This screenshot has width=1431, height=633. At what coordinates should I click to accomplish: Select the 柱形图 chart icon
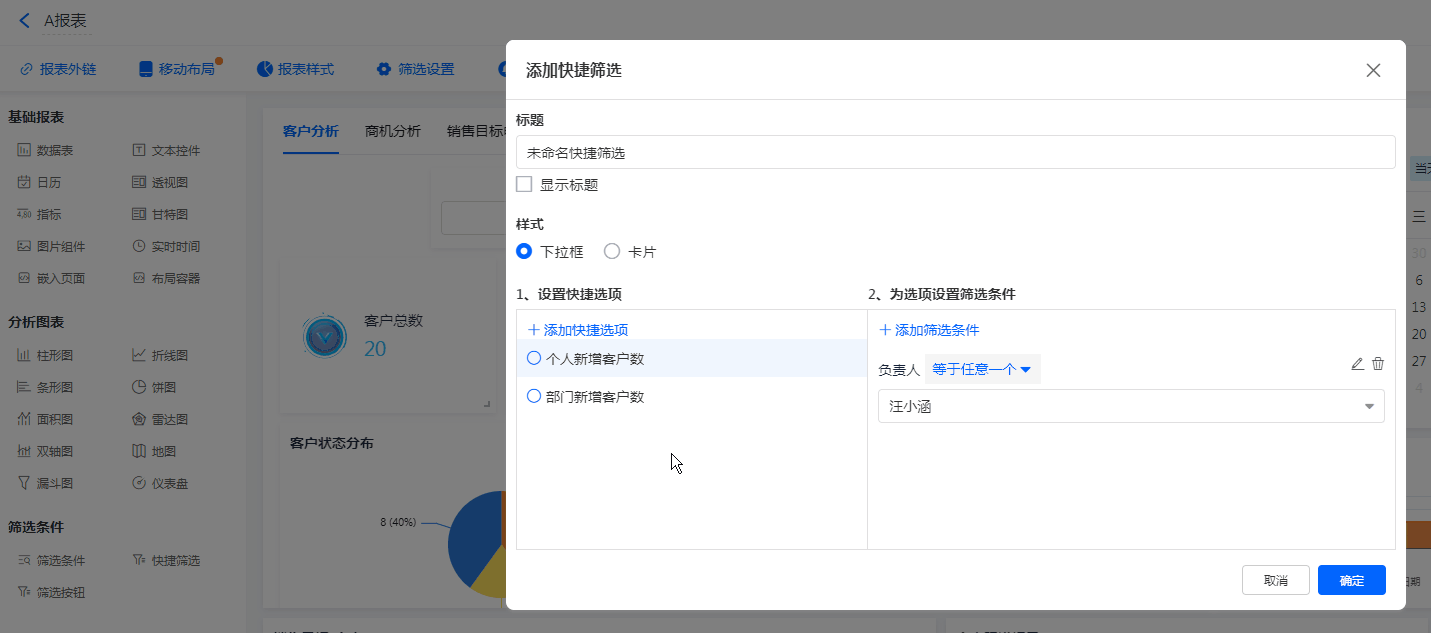click(24, 355)
